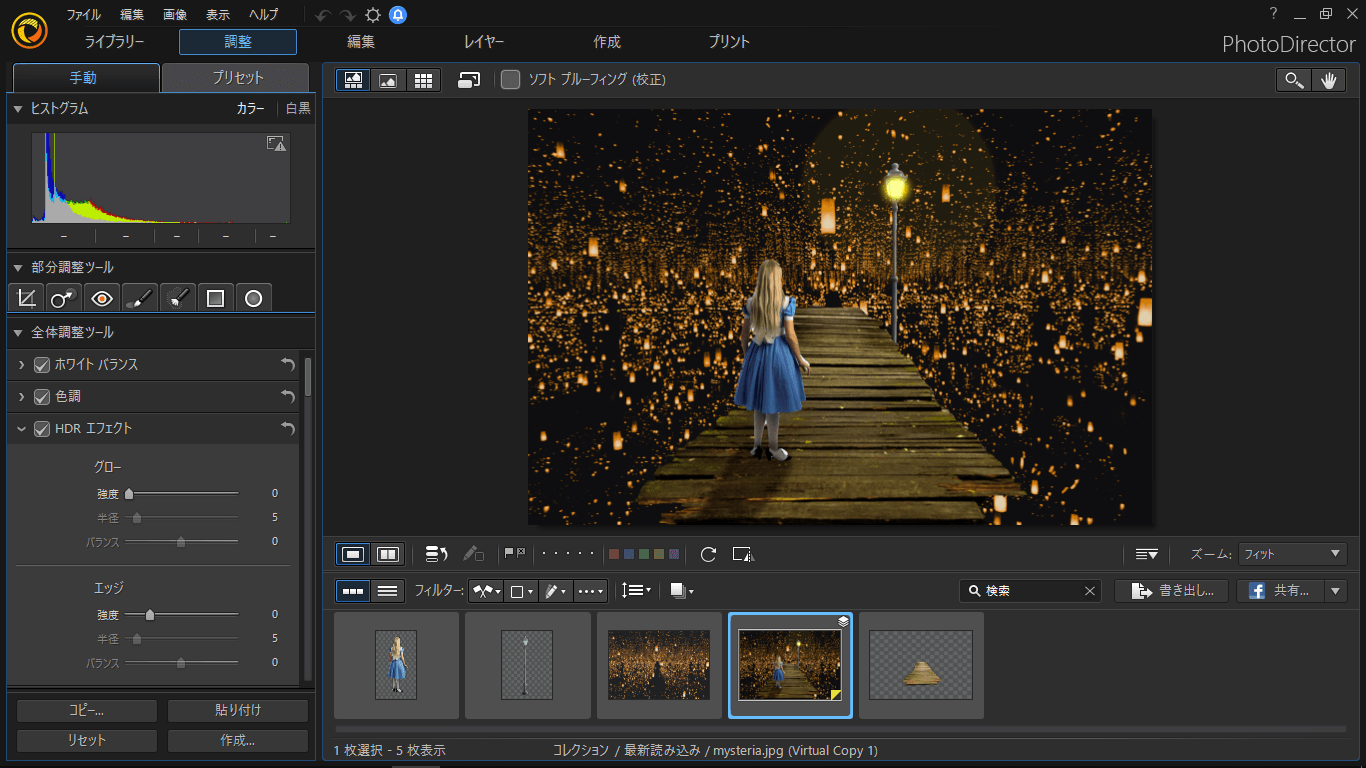Switch to viewer only mode
Viewport: 1366px width, 768px height.
pos(388,80)
